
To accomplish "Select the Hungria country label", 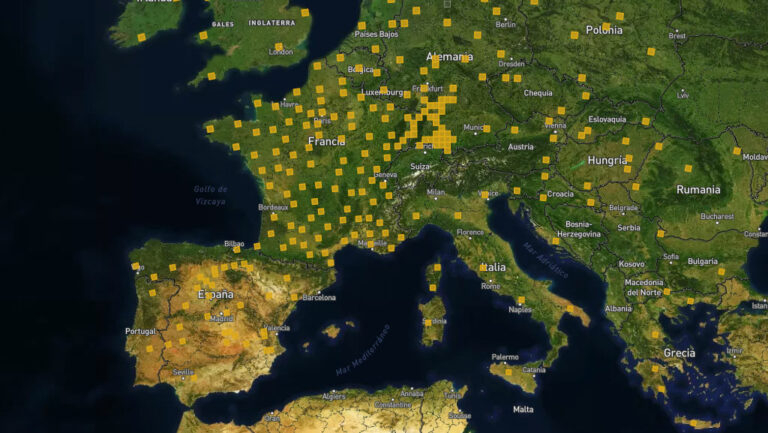I will (x=607, y=160).
